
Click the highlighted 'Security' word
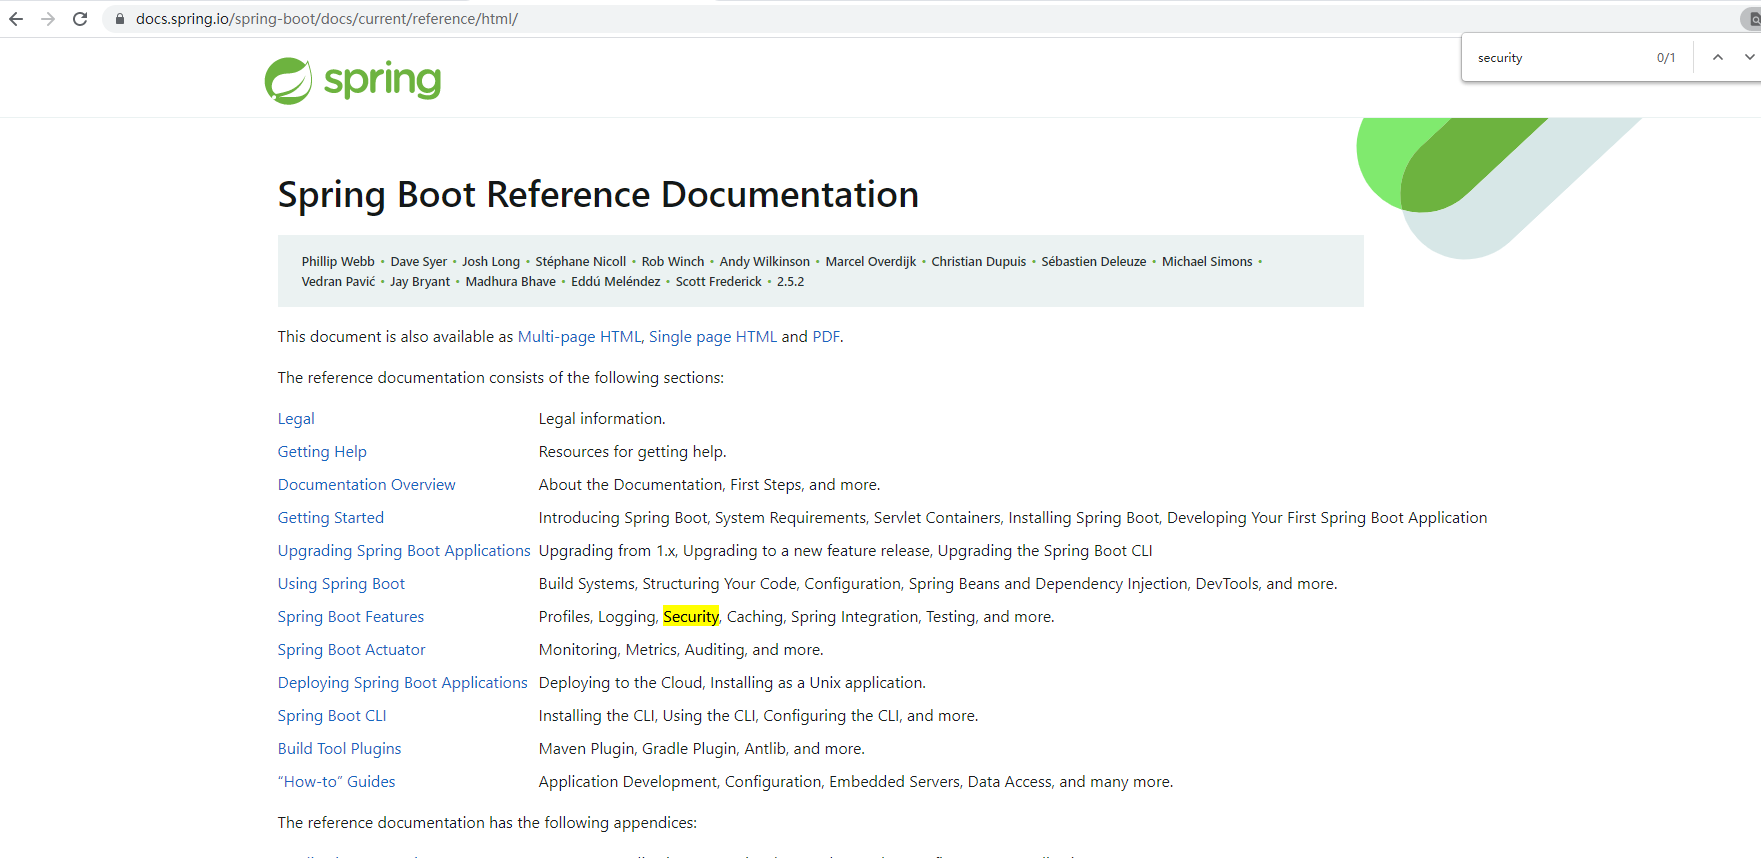[691, 617]
